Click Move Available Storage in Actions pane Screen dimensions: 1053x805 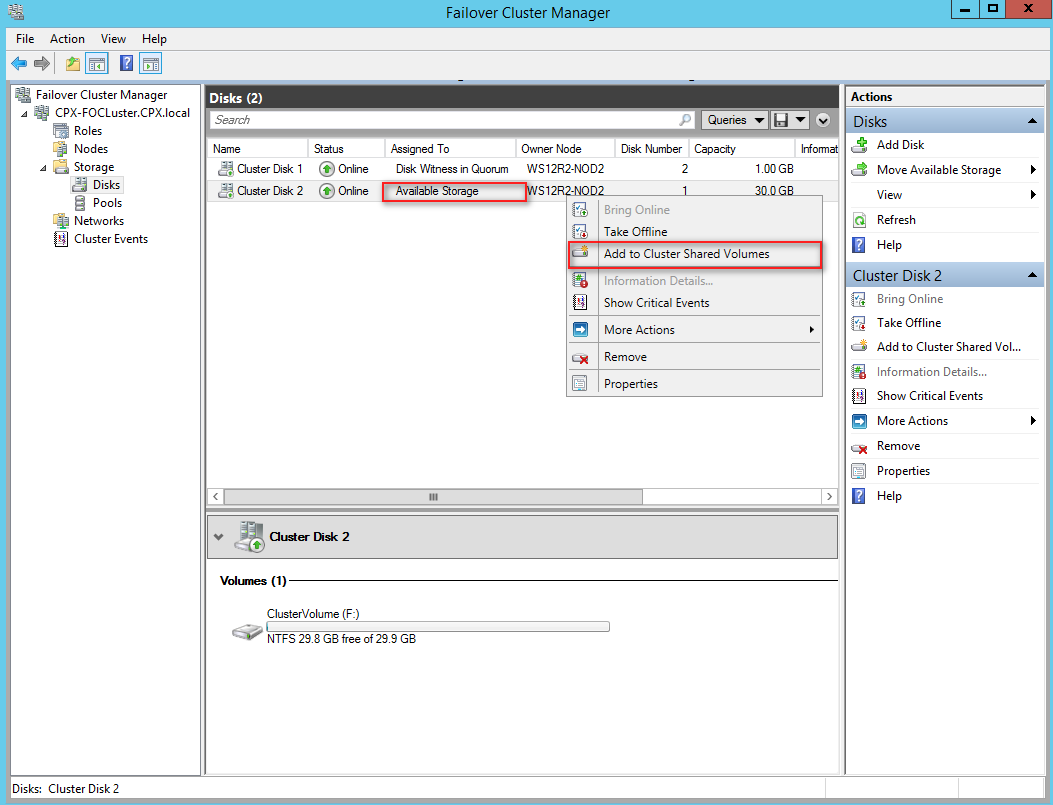coord(938,170)
